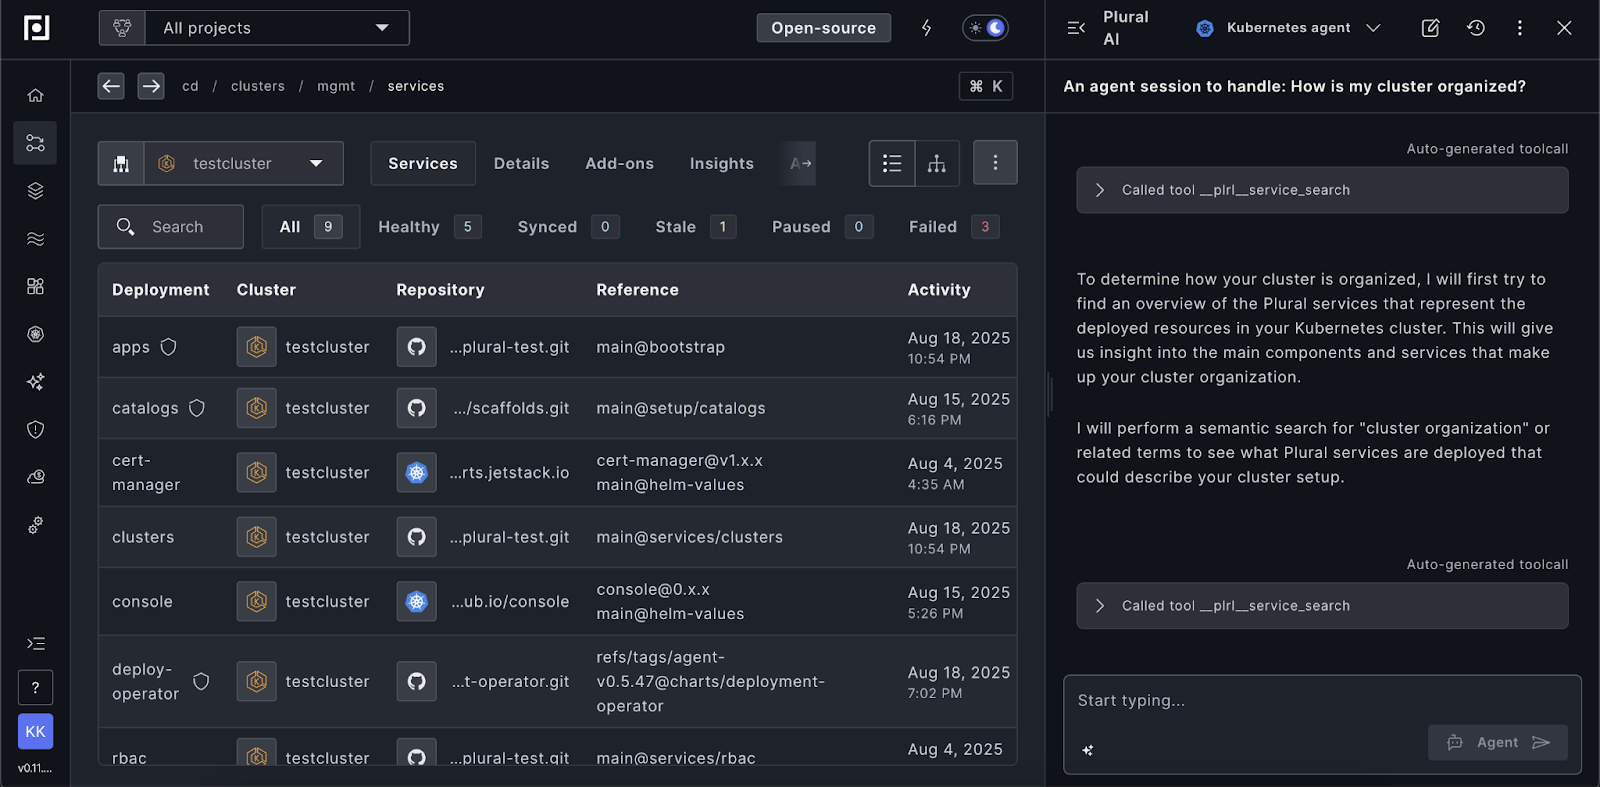Open the security shield sidebar icon
1600x787 pixels.
click(35, 430)
